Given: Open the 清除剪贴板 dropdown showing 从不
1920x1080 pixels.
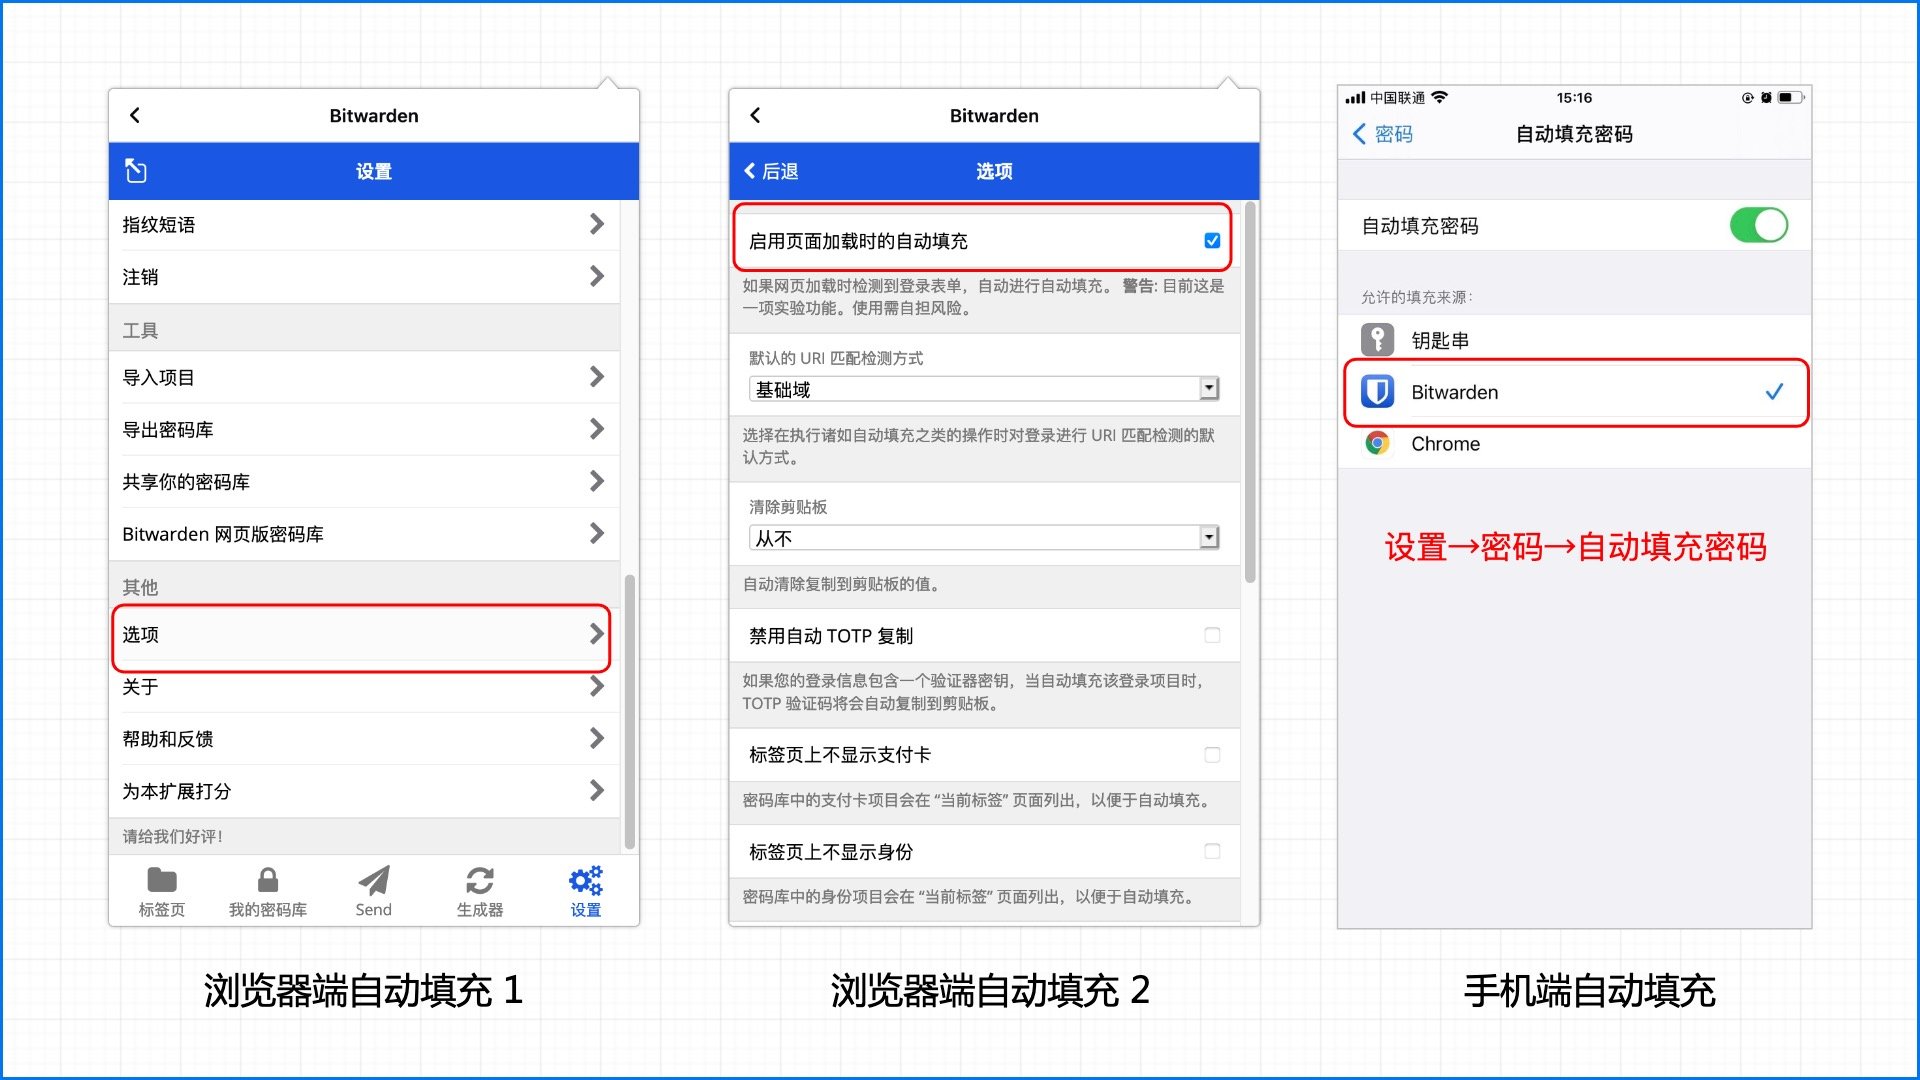Looking at the screenshot, I should pos(1210,537).
